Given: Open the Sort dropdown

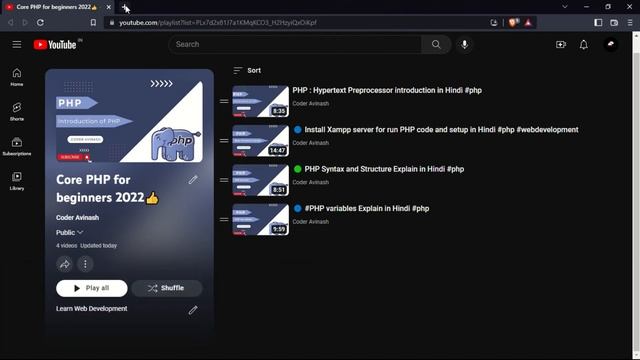Looking at the screenshot, I should coord(247,70).
